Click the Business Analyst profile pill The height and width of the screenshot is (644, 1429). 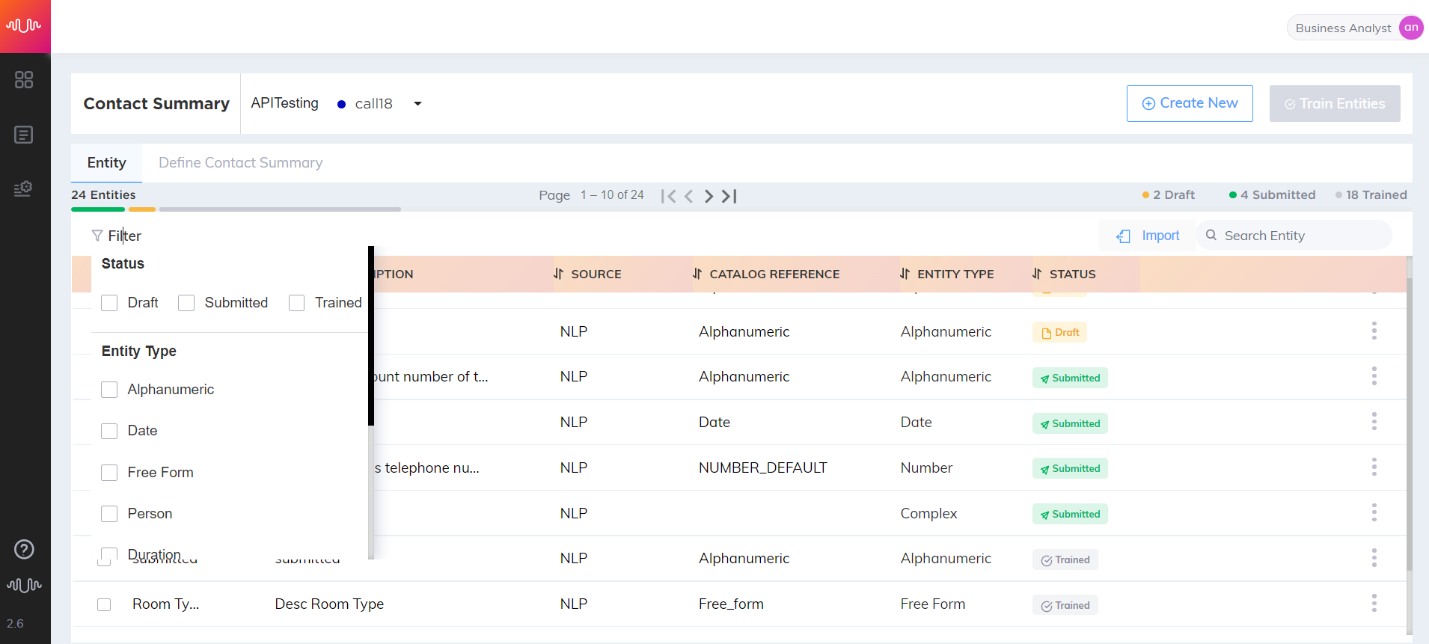tap(1355, 28)
